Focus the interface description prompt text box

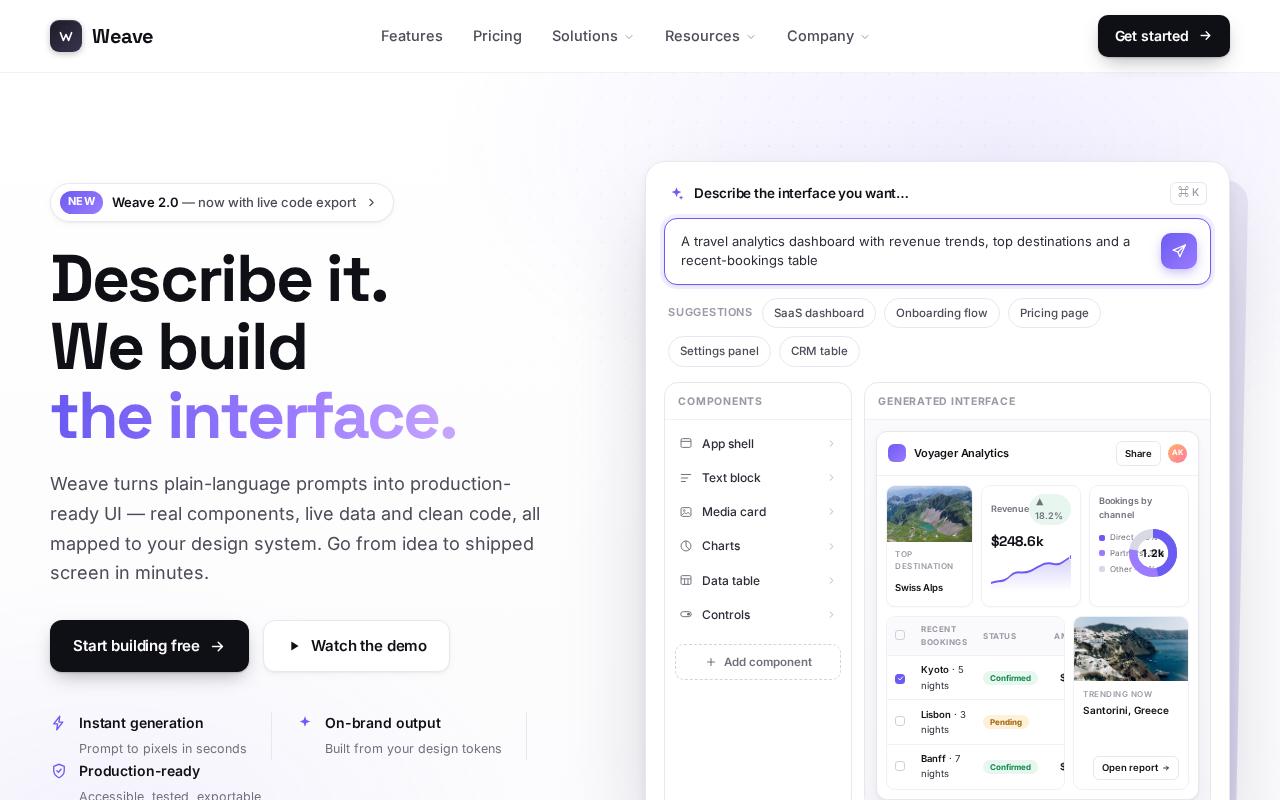pos(937,251)
